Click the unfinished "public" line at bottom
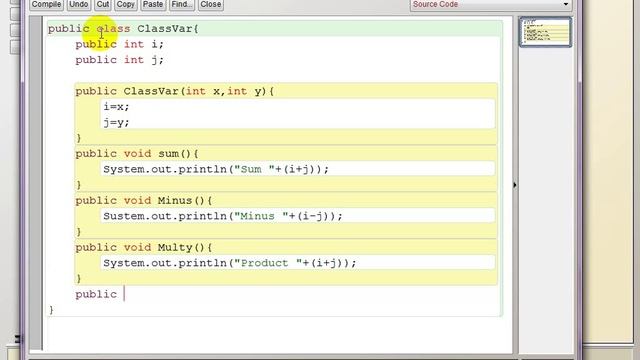This screenshot has height=360, width=640. tap(96, 294)
